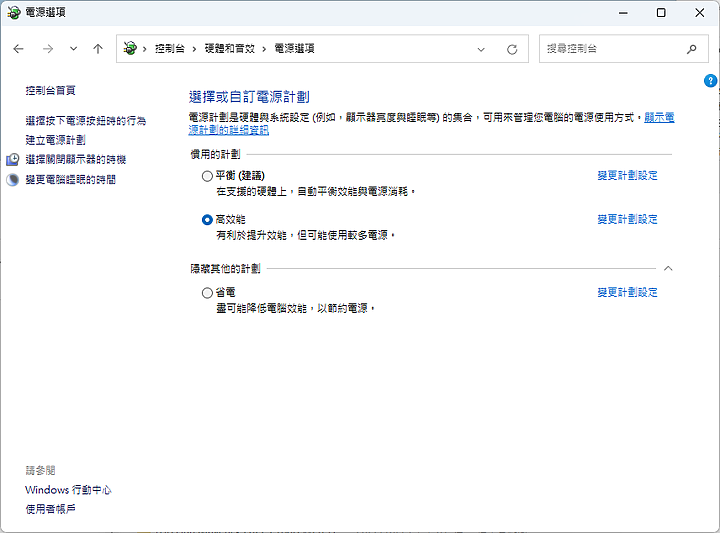This screenshot has width=720, height=533.
Task: Select the 省電 power plan radio
Action: pyautogui.click(x=207, y=292)
